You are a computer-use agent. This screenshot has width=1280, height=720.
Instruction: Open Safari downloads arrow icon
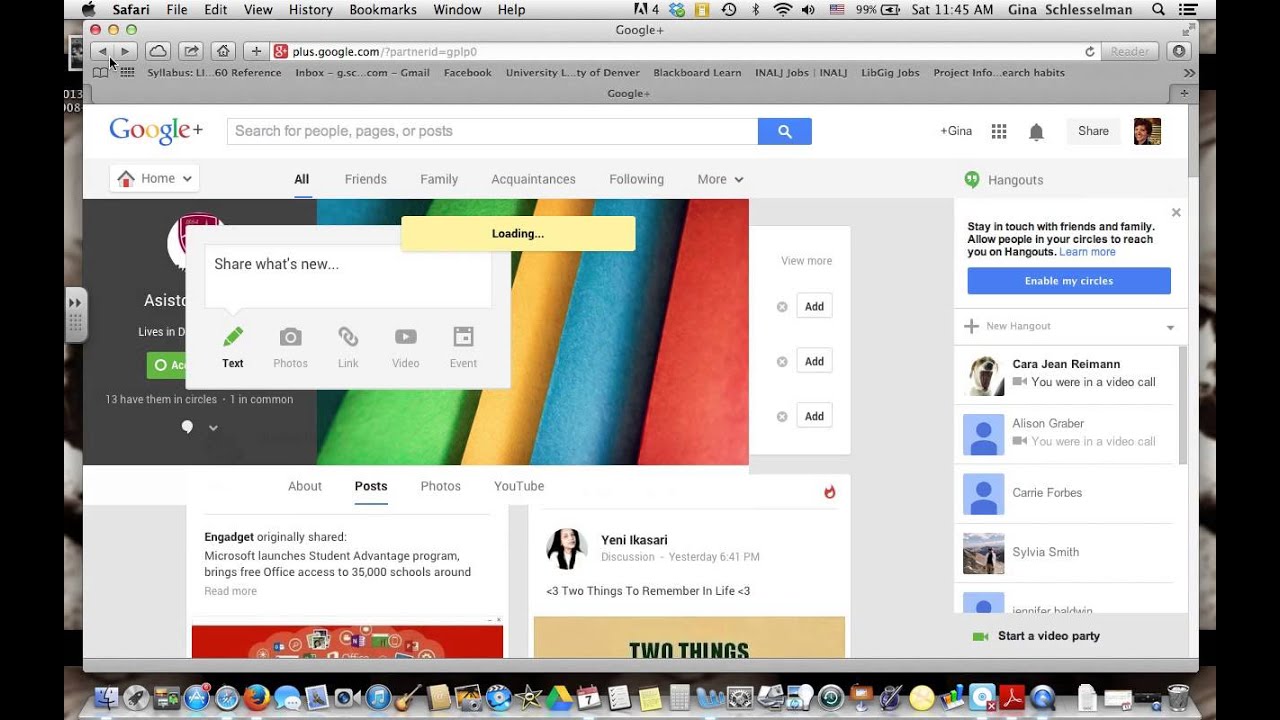tap(1179, 51)
